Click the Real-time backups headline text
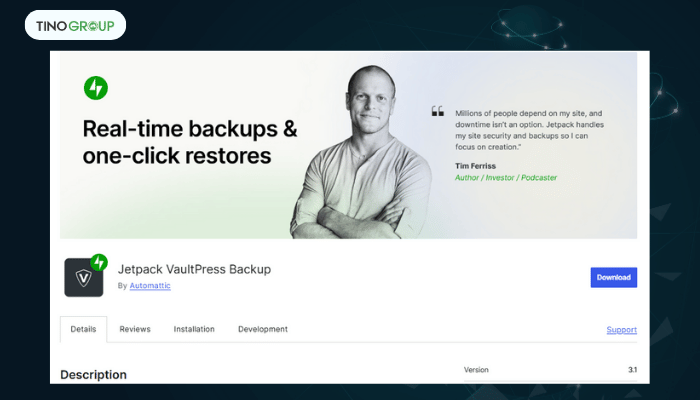The height and width of the screenshot is (400, 700). [190, 142]
